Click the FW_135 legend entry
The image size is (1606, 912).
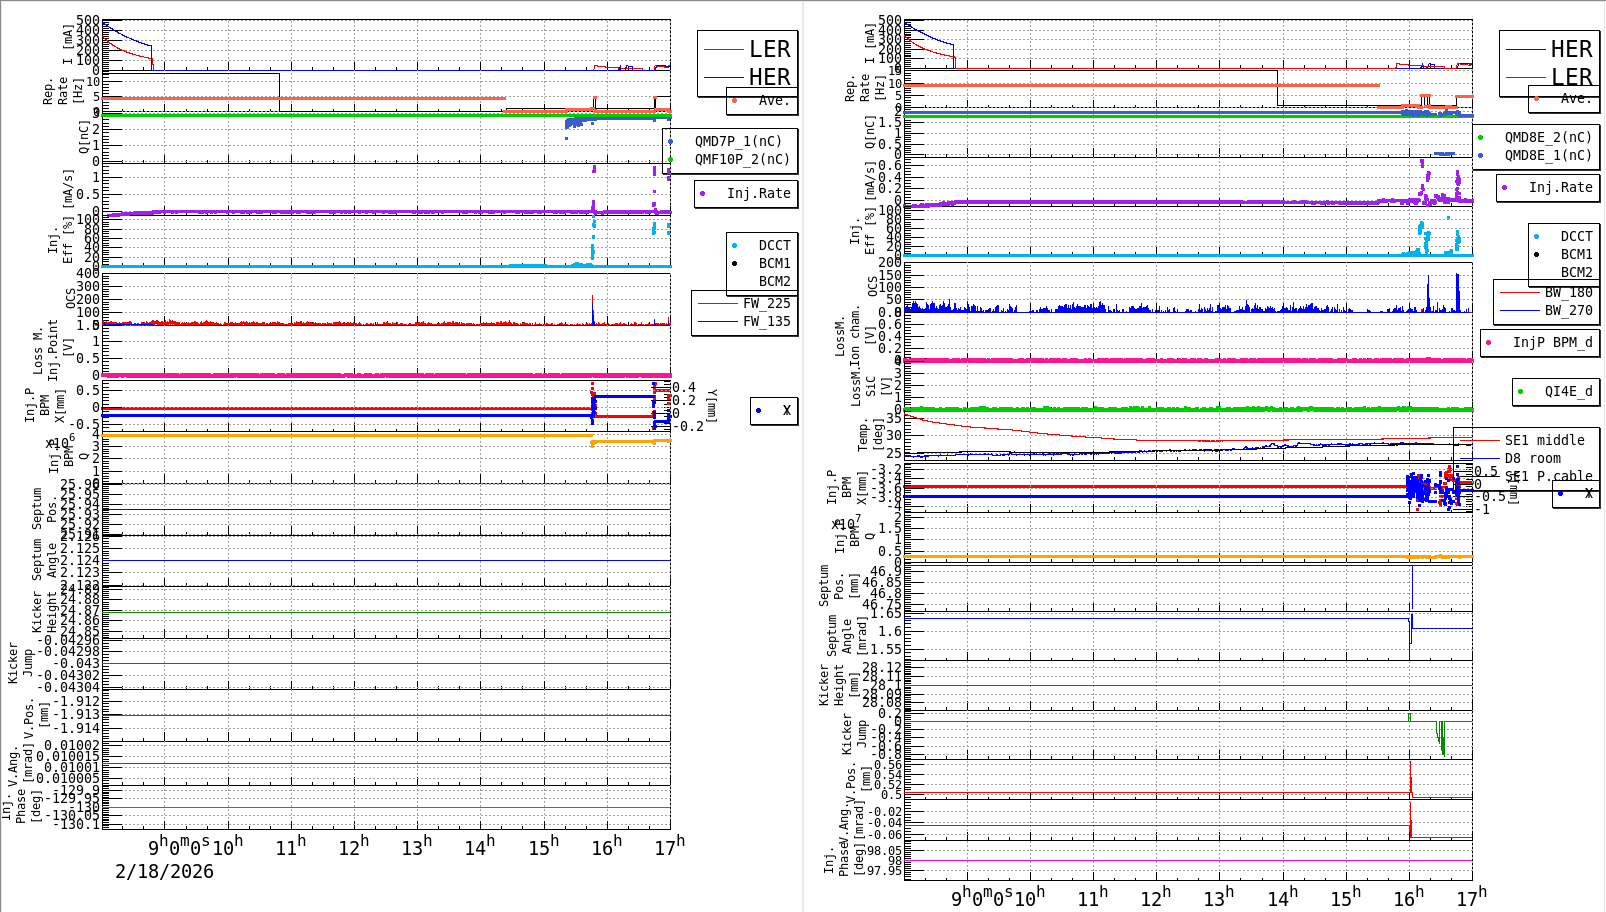pos(766,321)
